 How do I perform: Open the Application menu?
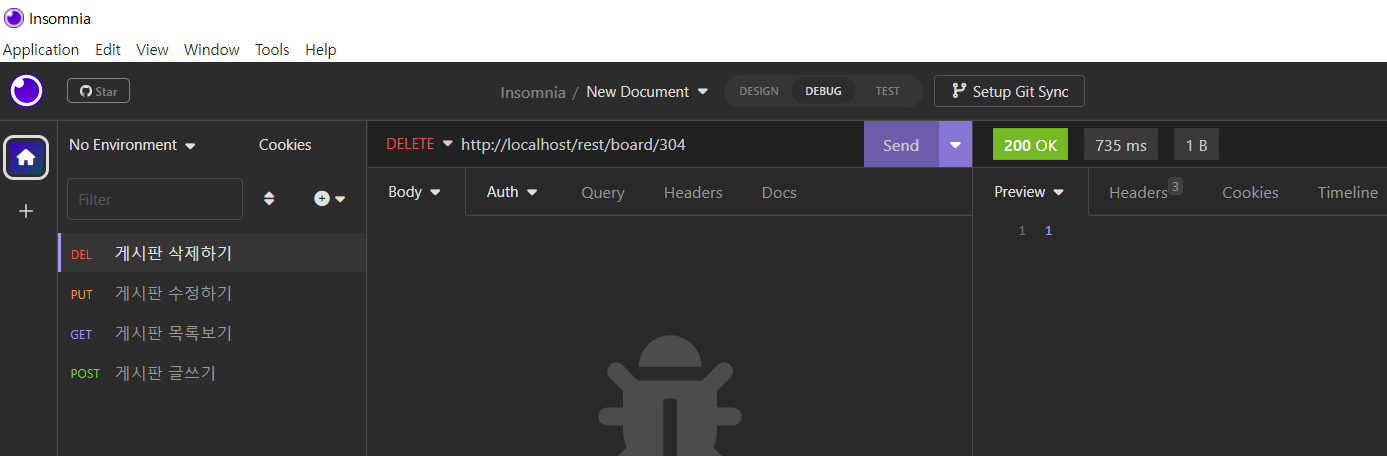[41, 49]
